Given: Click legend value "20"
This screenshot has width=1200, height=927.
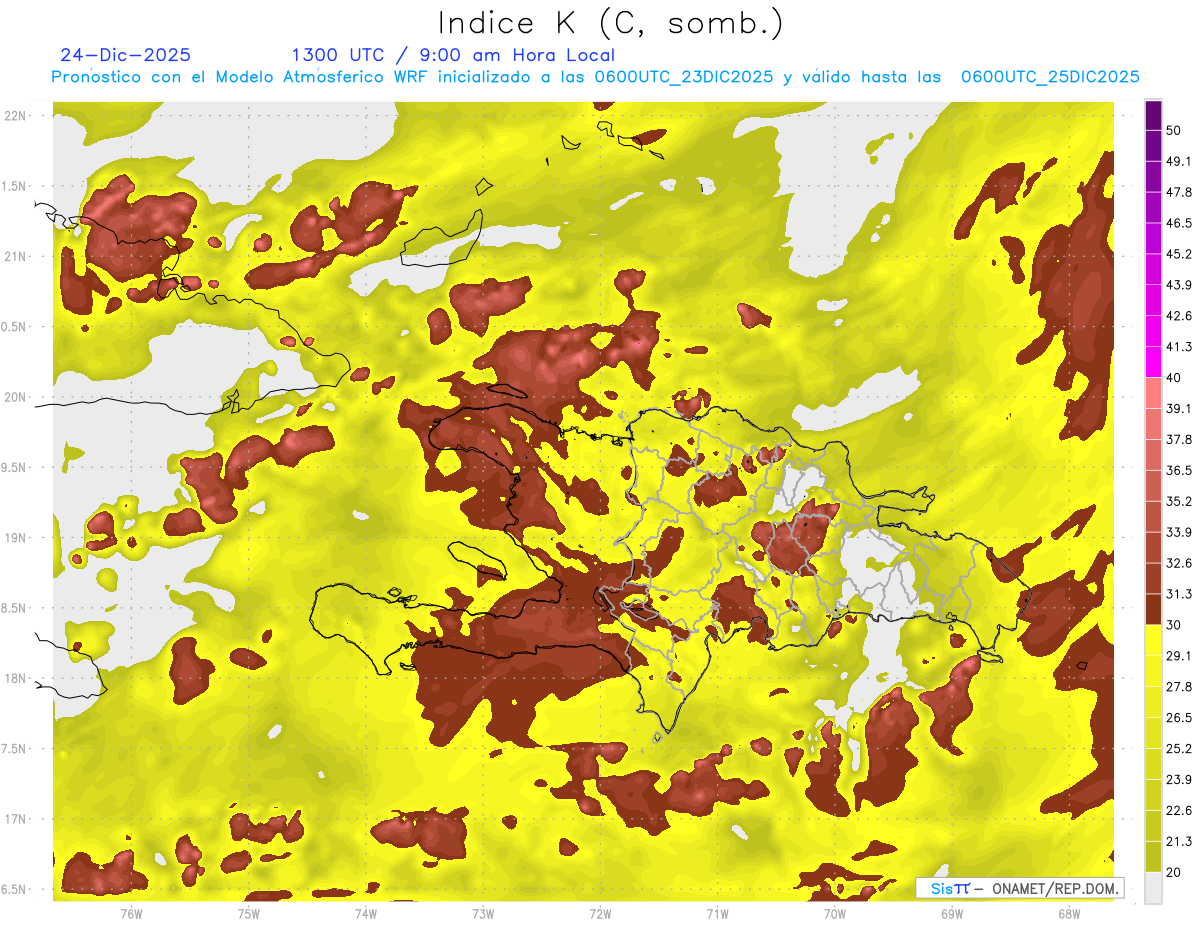Looking at the screenshot, I should tap(1175, 872).
